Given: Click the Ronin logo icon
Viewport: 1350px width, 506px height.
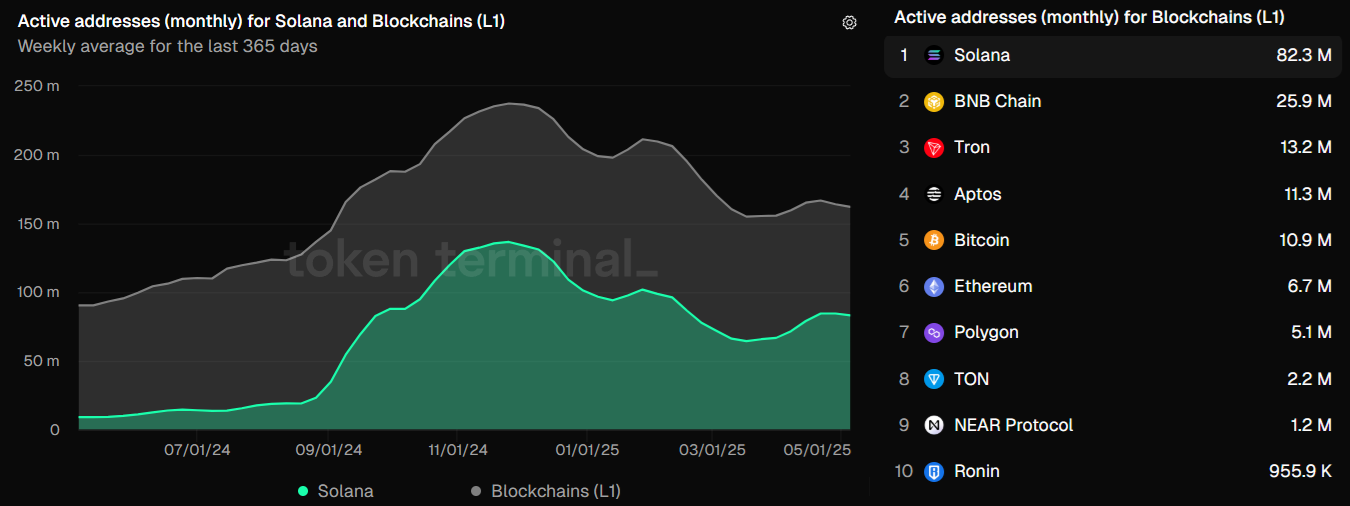Looking at the screenshot, I should pyautogui.click(x=934, y=471).
